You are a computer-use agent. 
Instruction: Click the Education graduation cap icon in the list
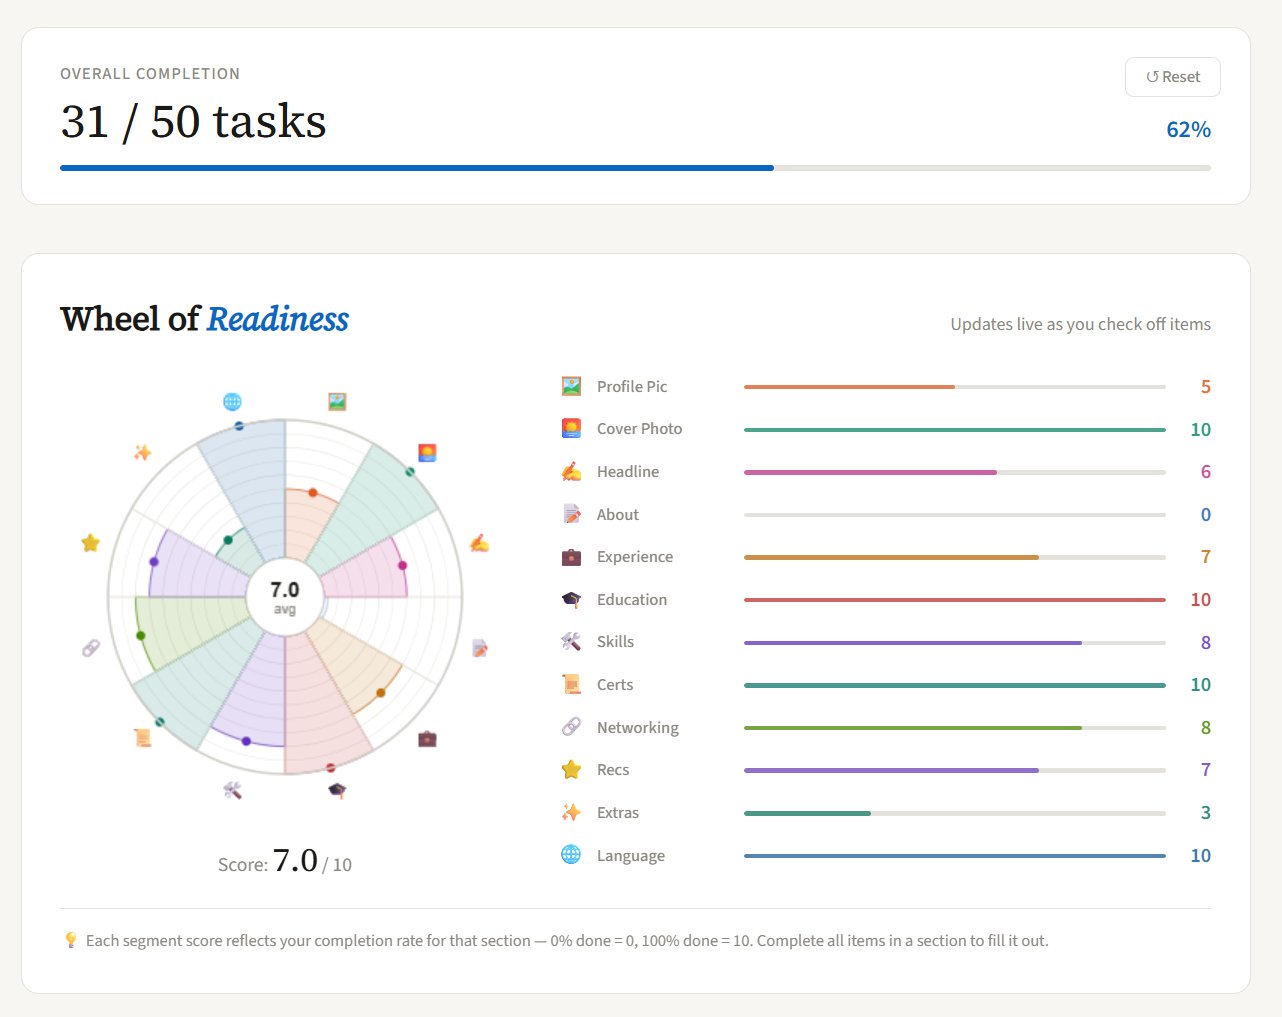coord(571,599)
